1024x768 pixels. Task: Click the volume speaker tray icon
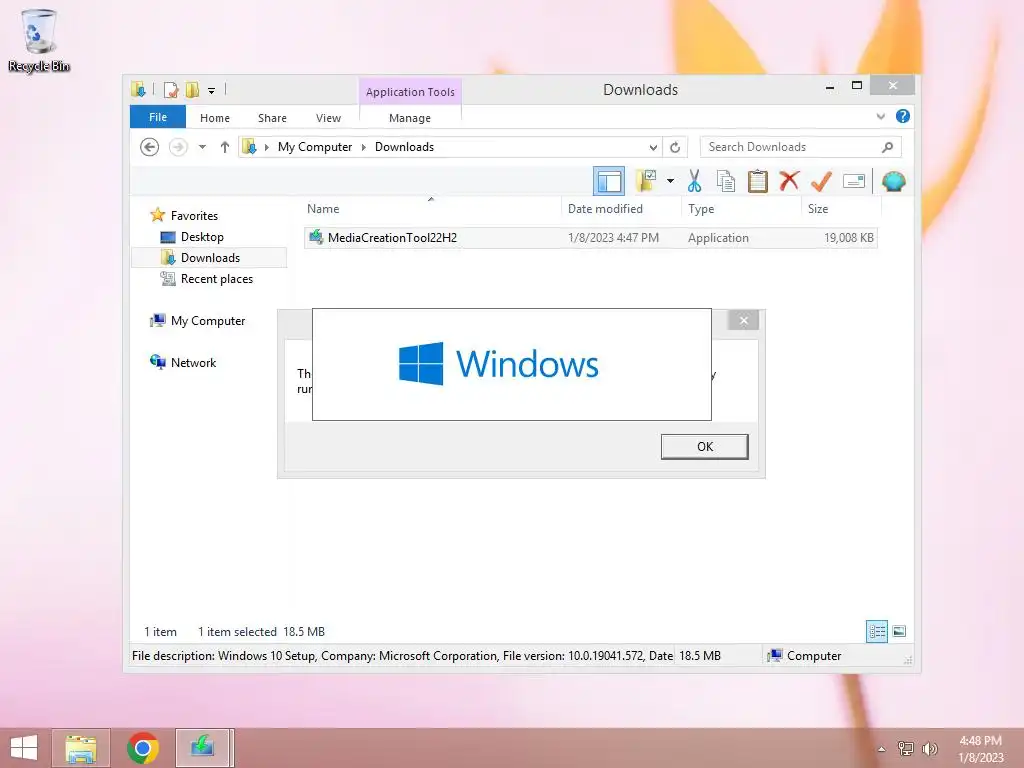[929, 749]
